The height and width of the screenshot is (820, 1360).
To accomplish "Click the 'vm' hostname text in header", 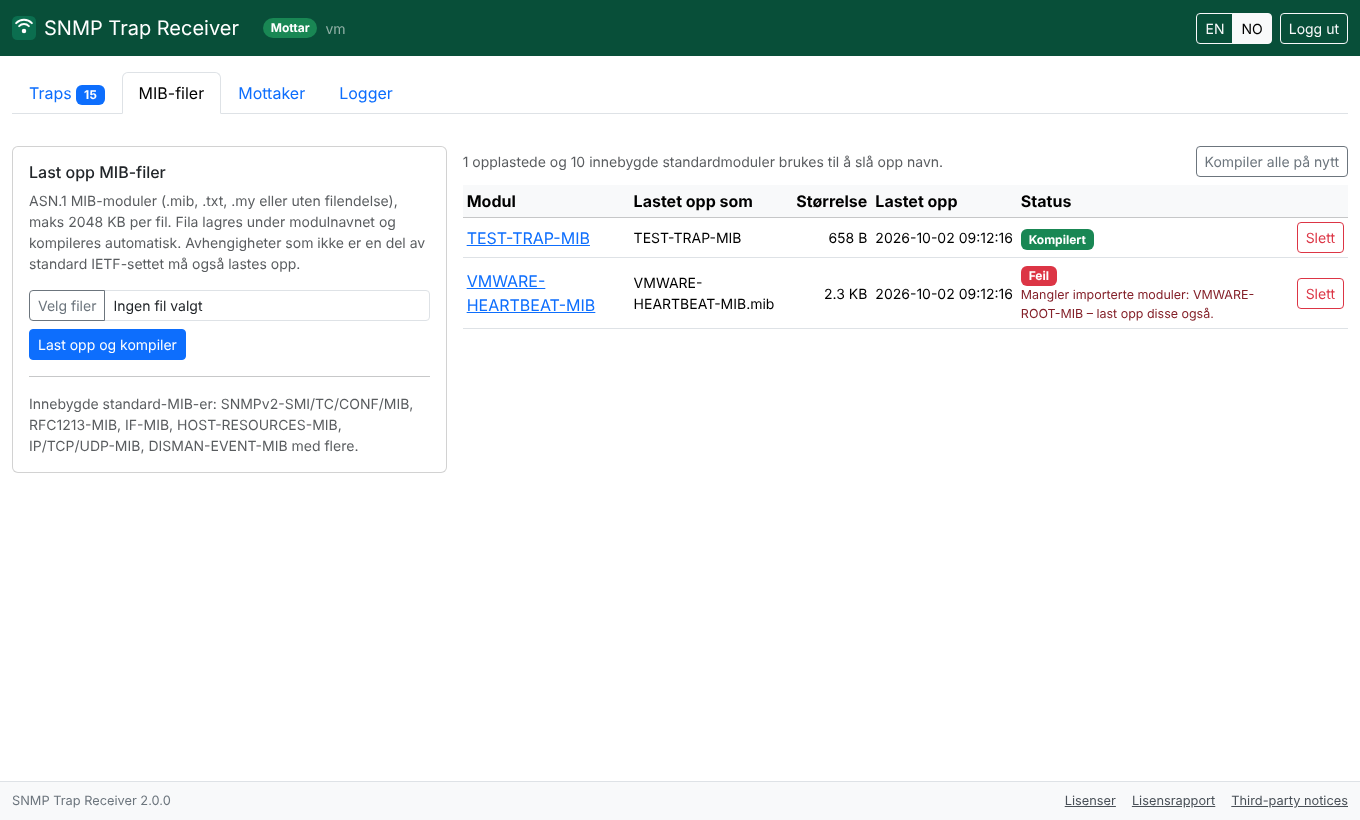I will [x=335, y=29].
